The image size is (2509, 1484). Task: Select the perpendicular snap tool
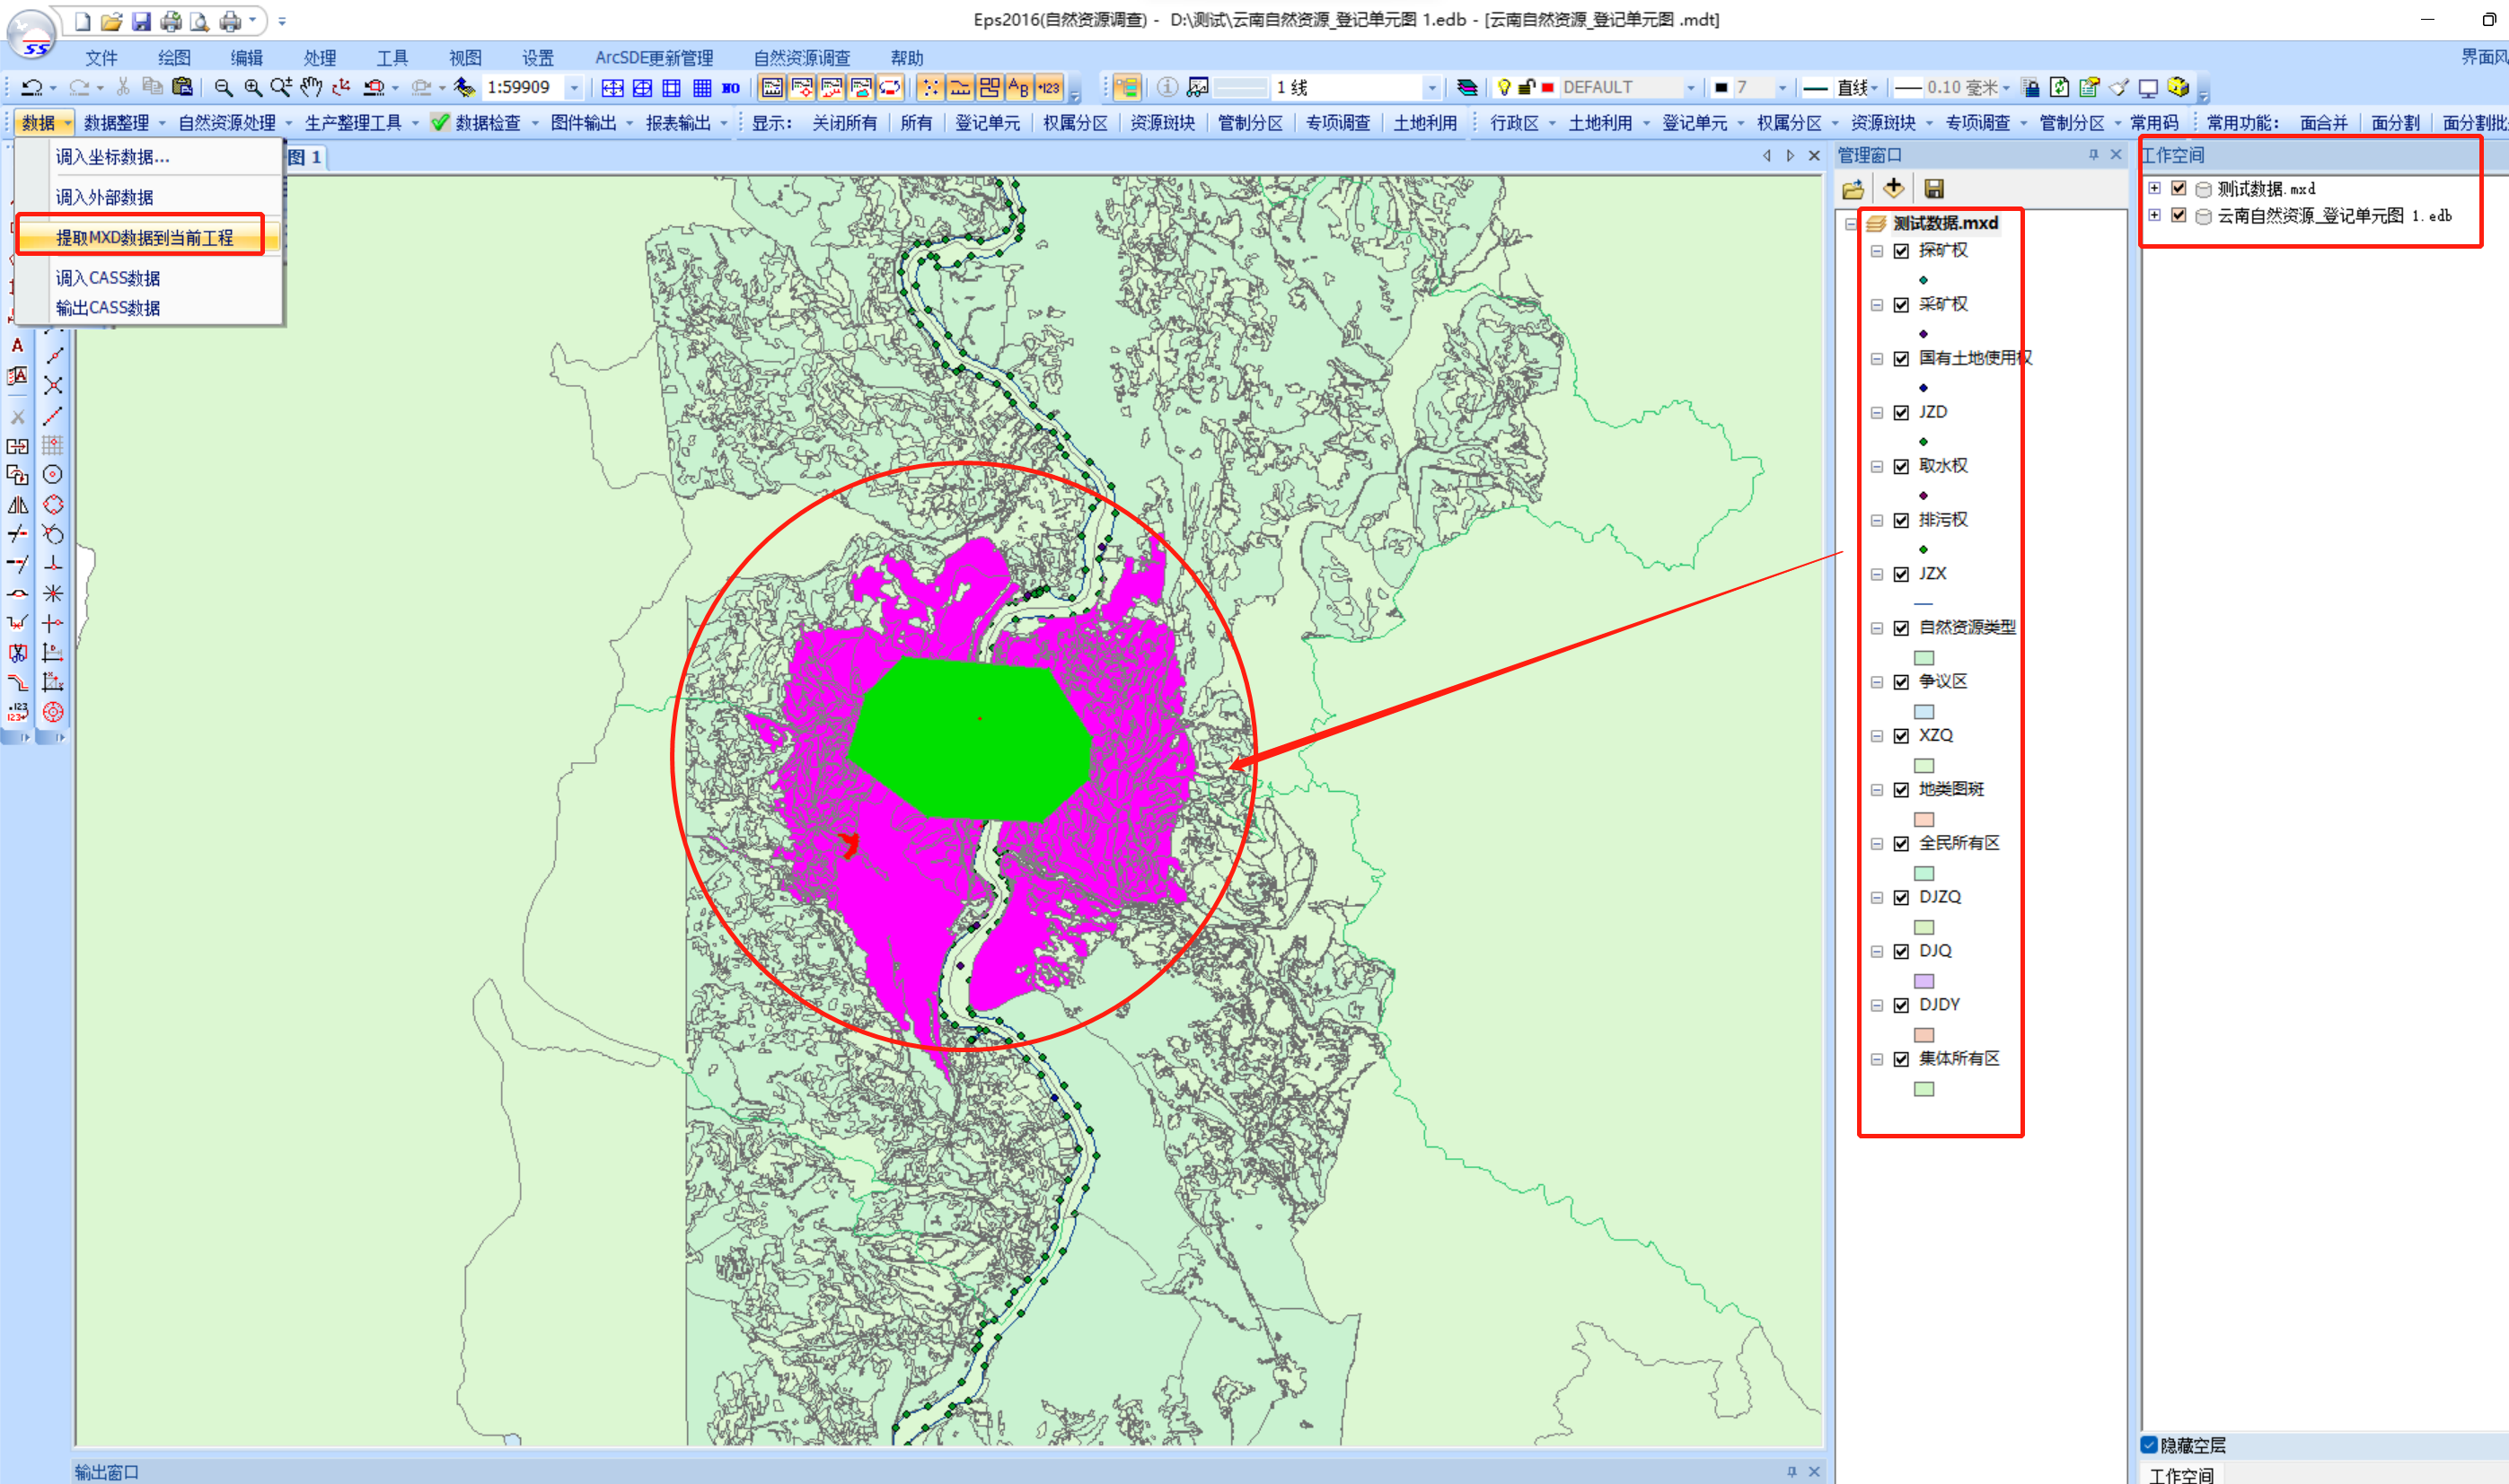53,564
